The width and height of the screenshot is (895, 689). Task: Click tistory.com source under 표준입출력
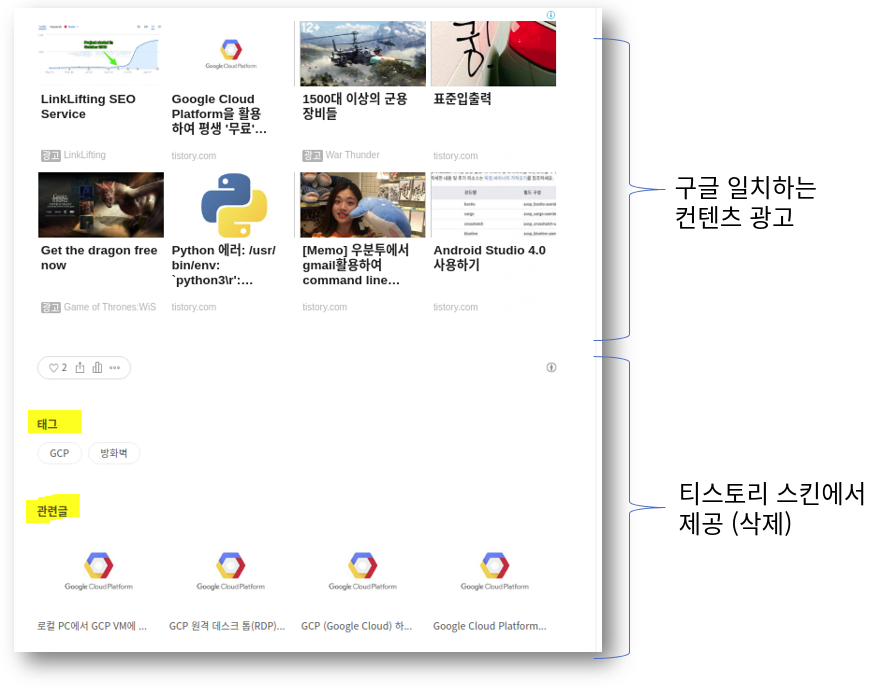(455, 155)
